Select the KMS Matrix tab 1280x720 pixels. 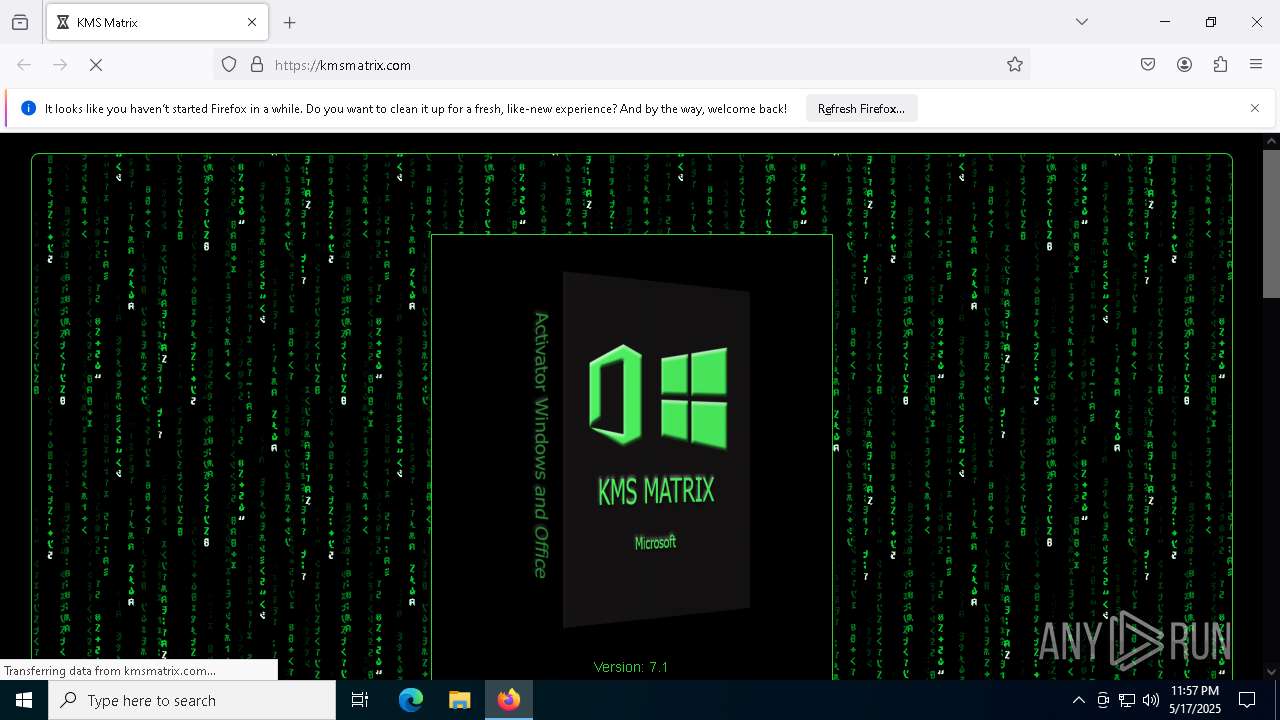click(156, 22)
